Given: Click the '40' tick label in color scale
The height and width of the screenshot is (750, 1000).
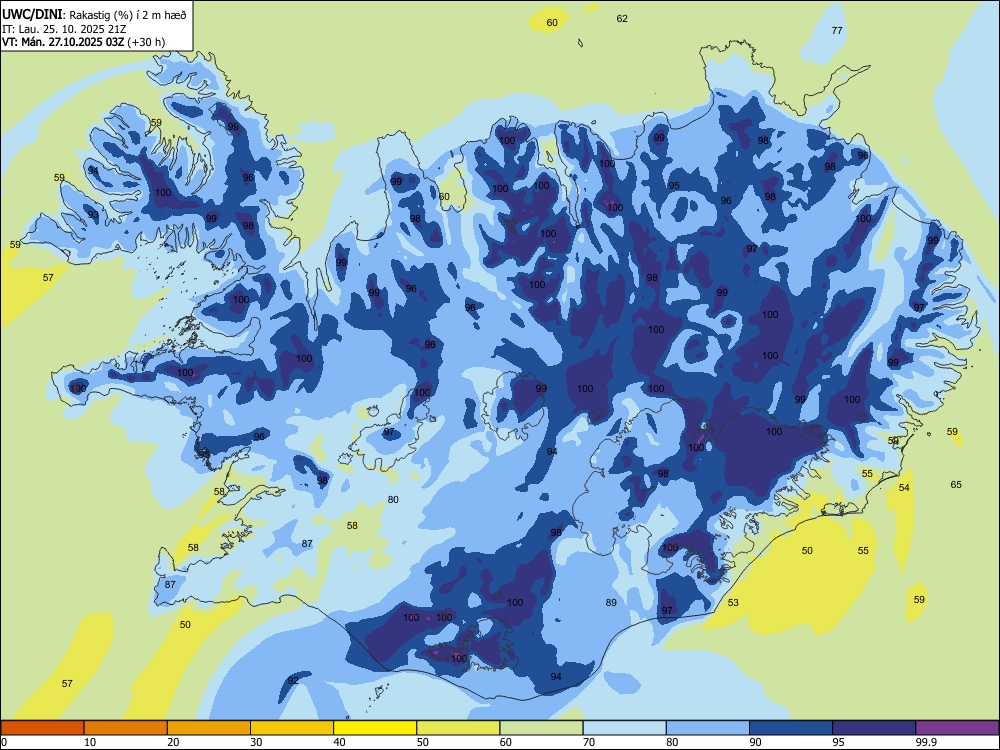Looking at the screenshot, I should pos(339,742).
